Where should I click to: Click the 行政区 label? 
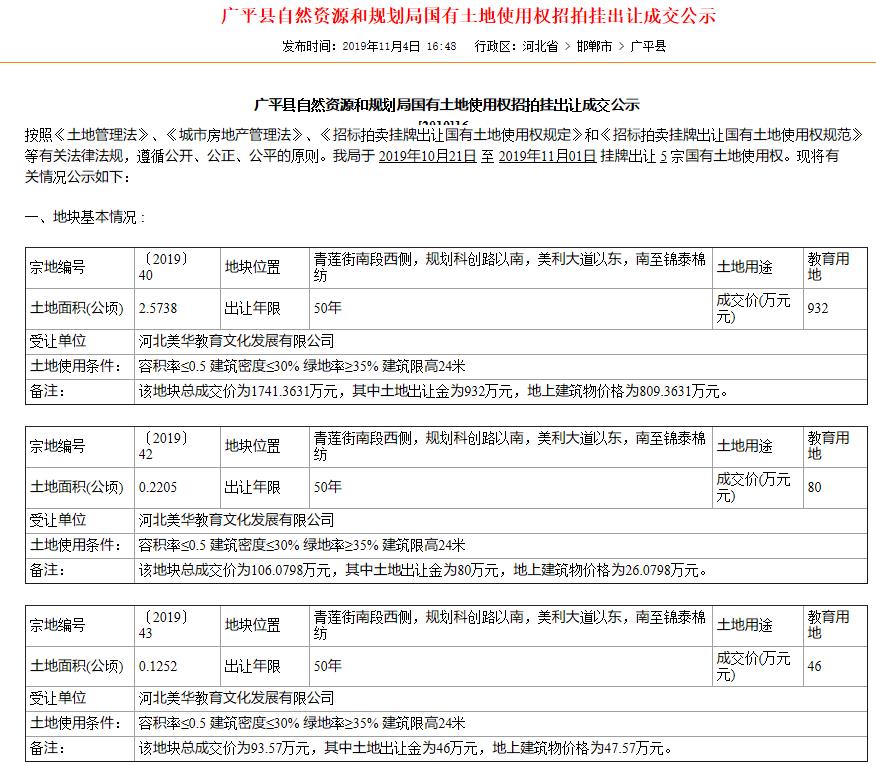tap(494, 46)
